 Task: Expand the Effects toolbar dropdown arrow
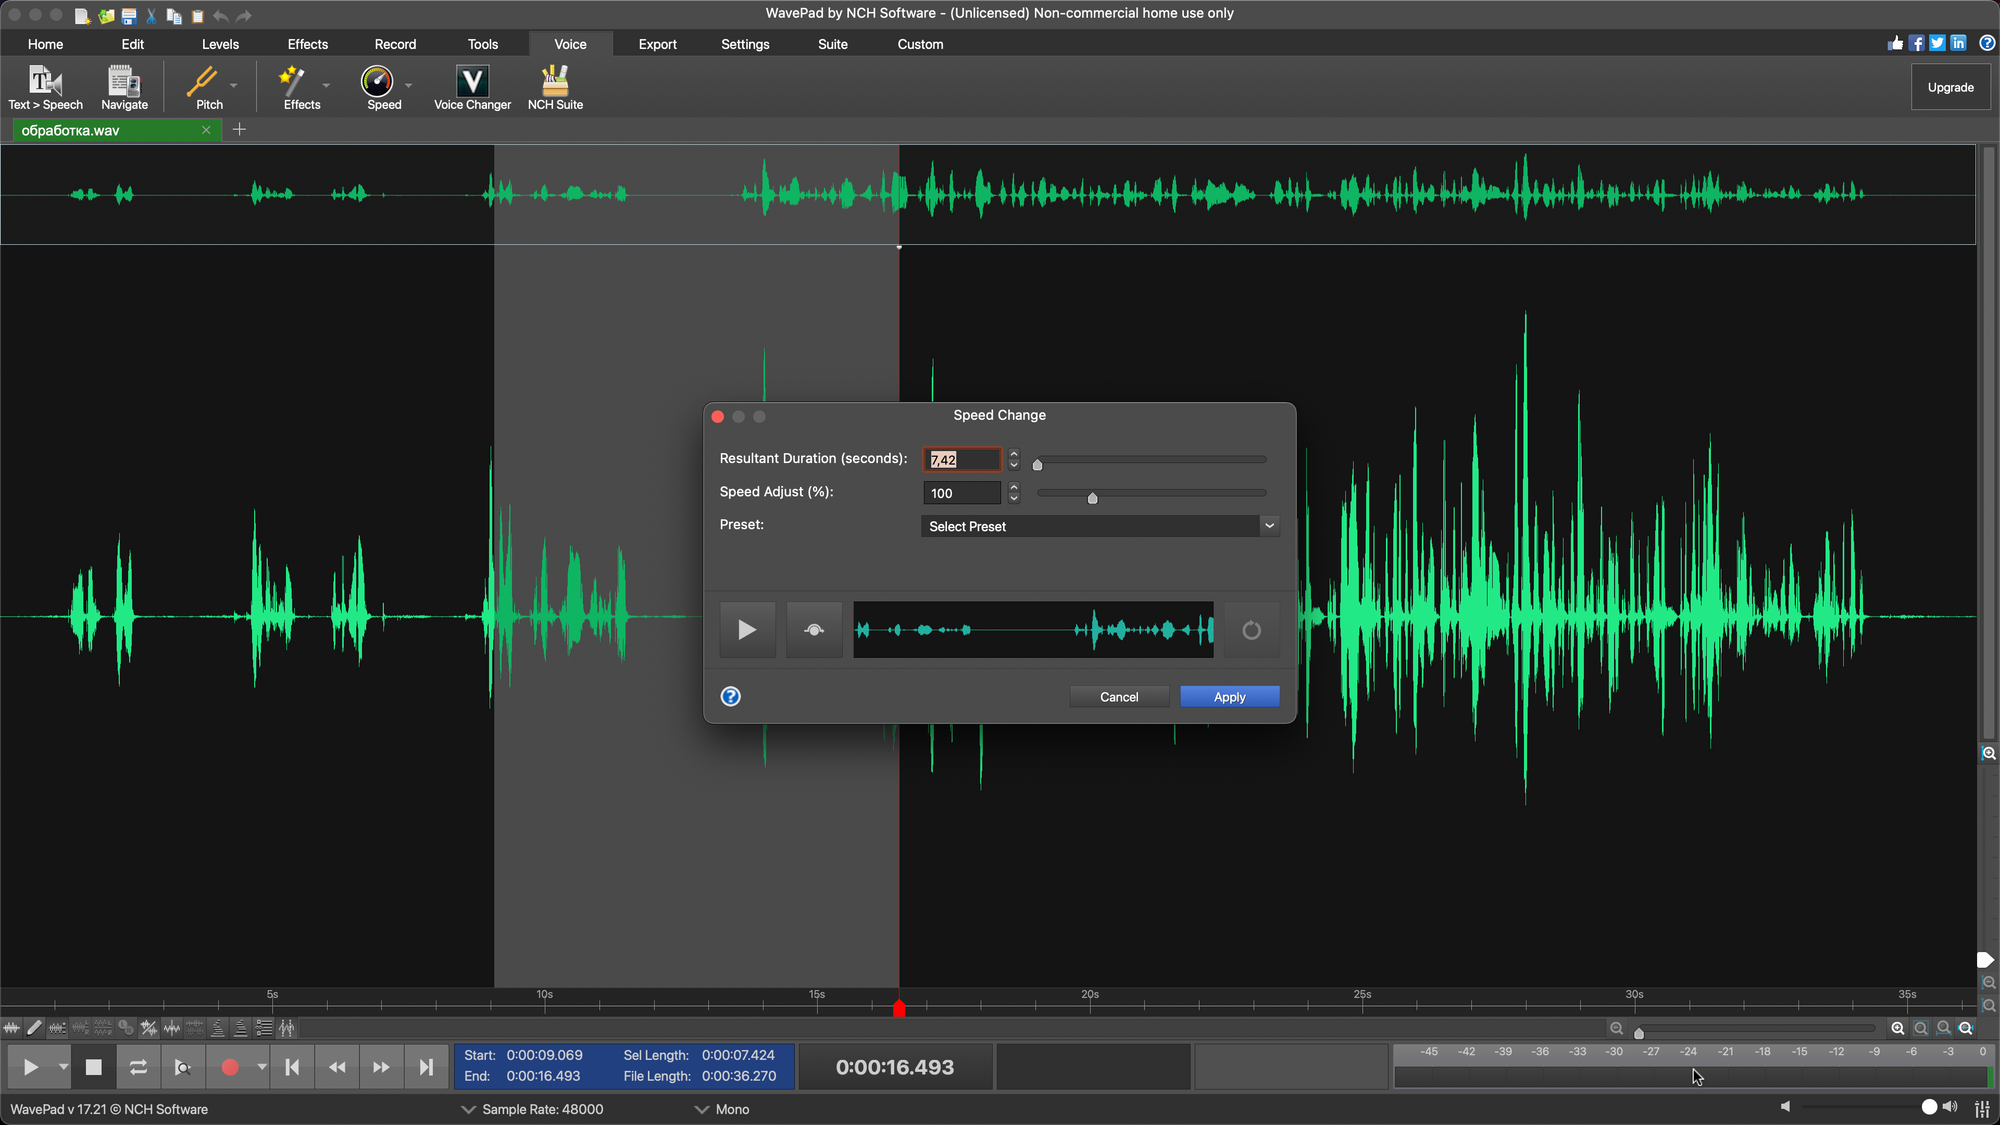[327, 86]
